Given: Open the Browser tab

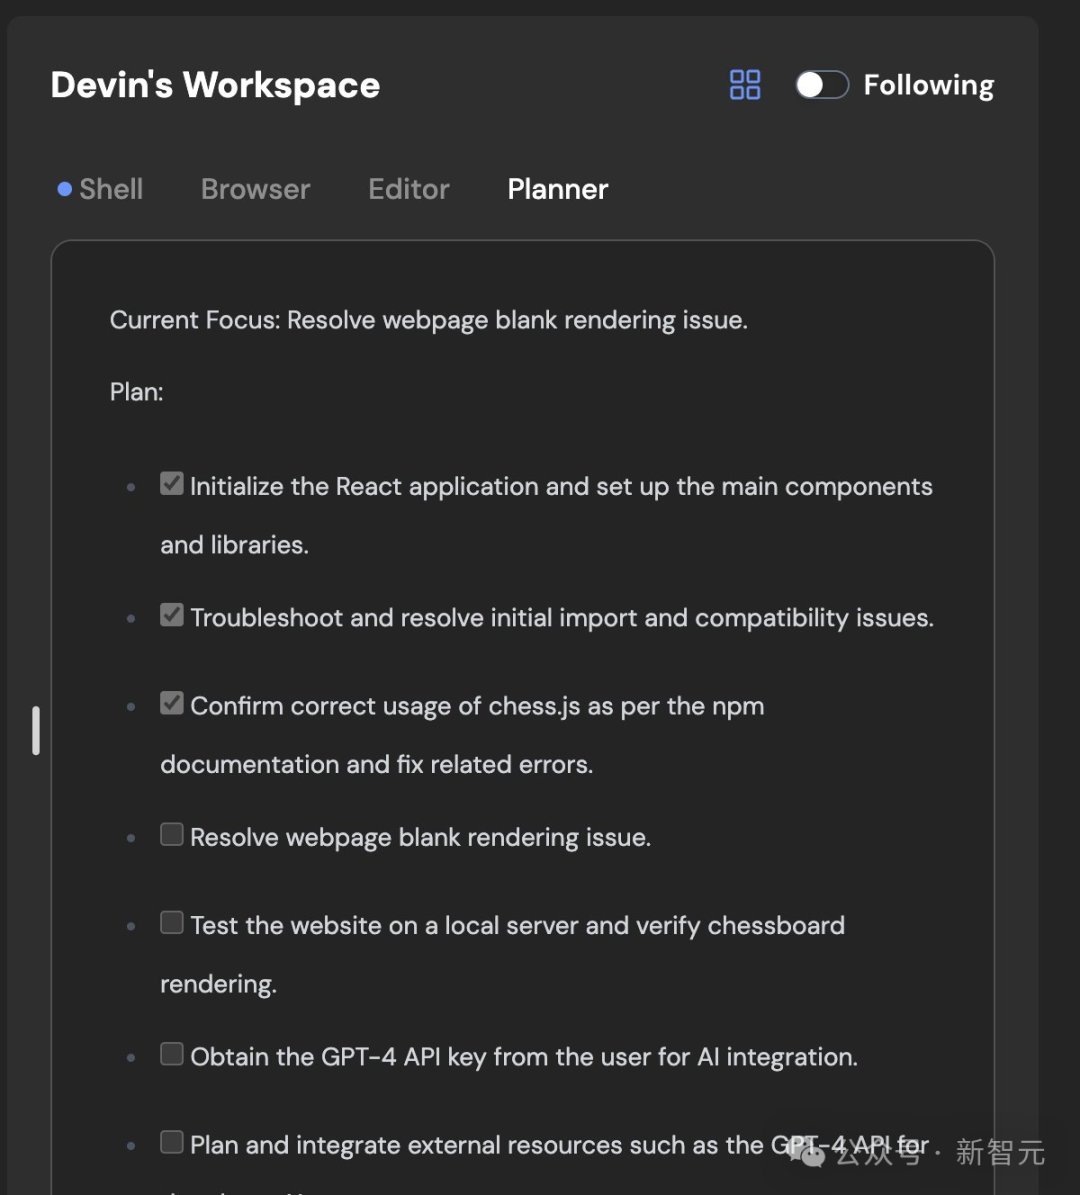Looking at the screenshot, I should (x=255, y=189).
